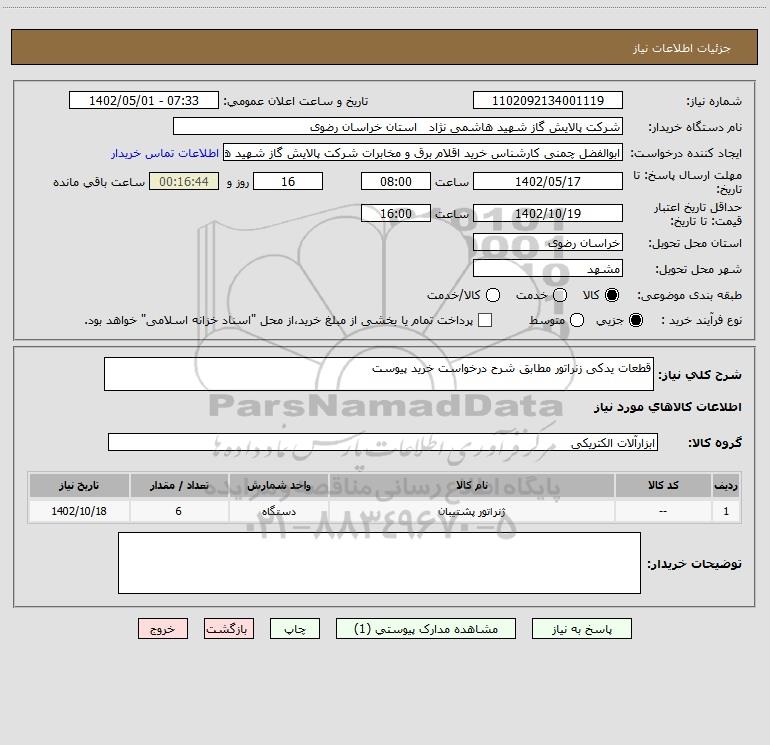Select the خدمت radio button
Image resolution: width=770 pixels, height=745 pixels.
[x=560, y=295]
